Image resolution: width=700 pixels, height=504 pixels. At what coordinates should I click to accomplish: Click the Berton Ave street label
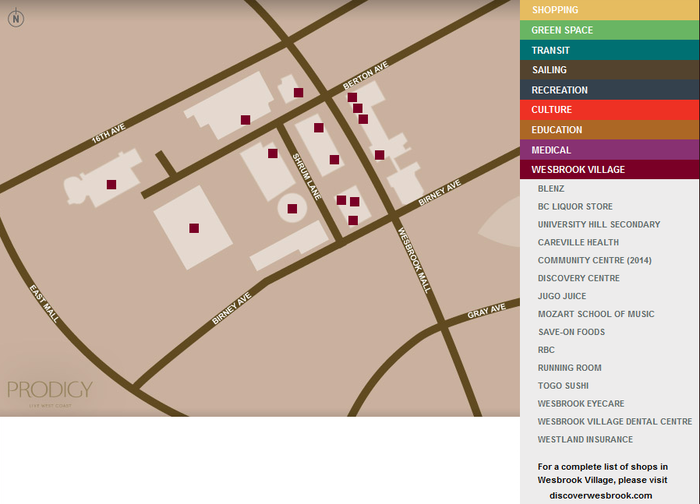tap(366, 75)
